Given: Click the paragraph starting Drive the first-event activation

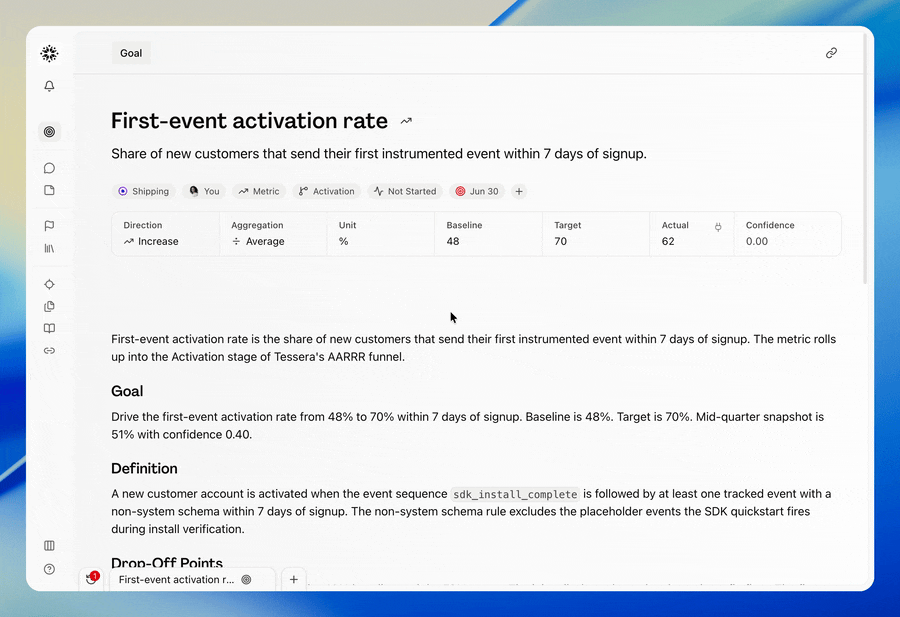Looking at the screenshot, I should tap(467, 425).
